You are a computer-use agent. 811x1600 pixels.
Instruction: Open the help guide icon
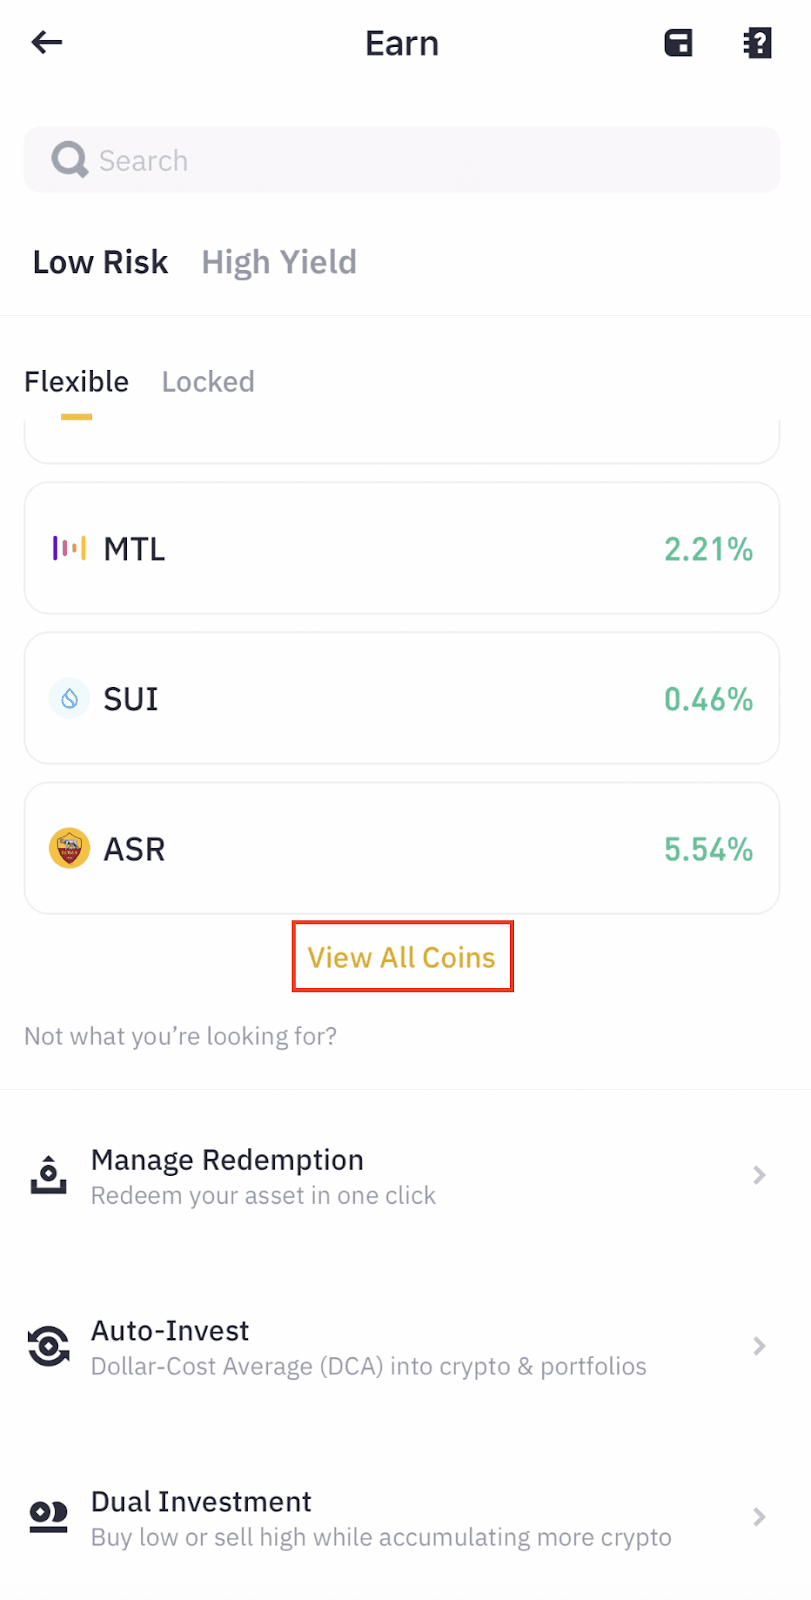[x=757, y=43]
